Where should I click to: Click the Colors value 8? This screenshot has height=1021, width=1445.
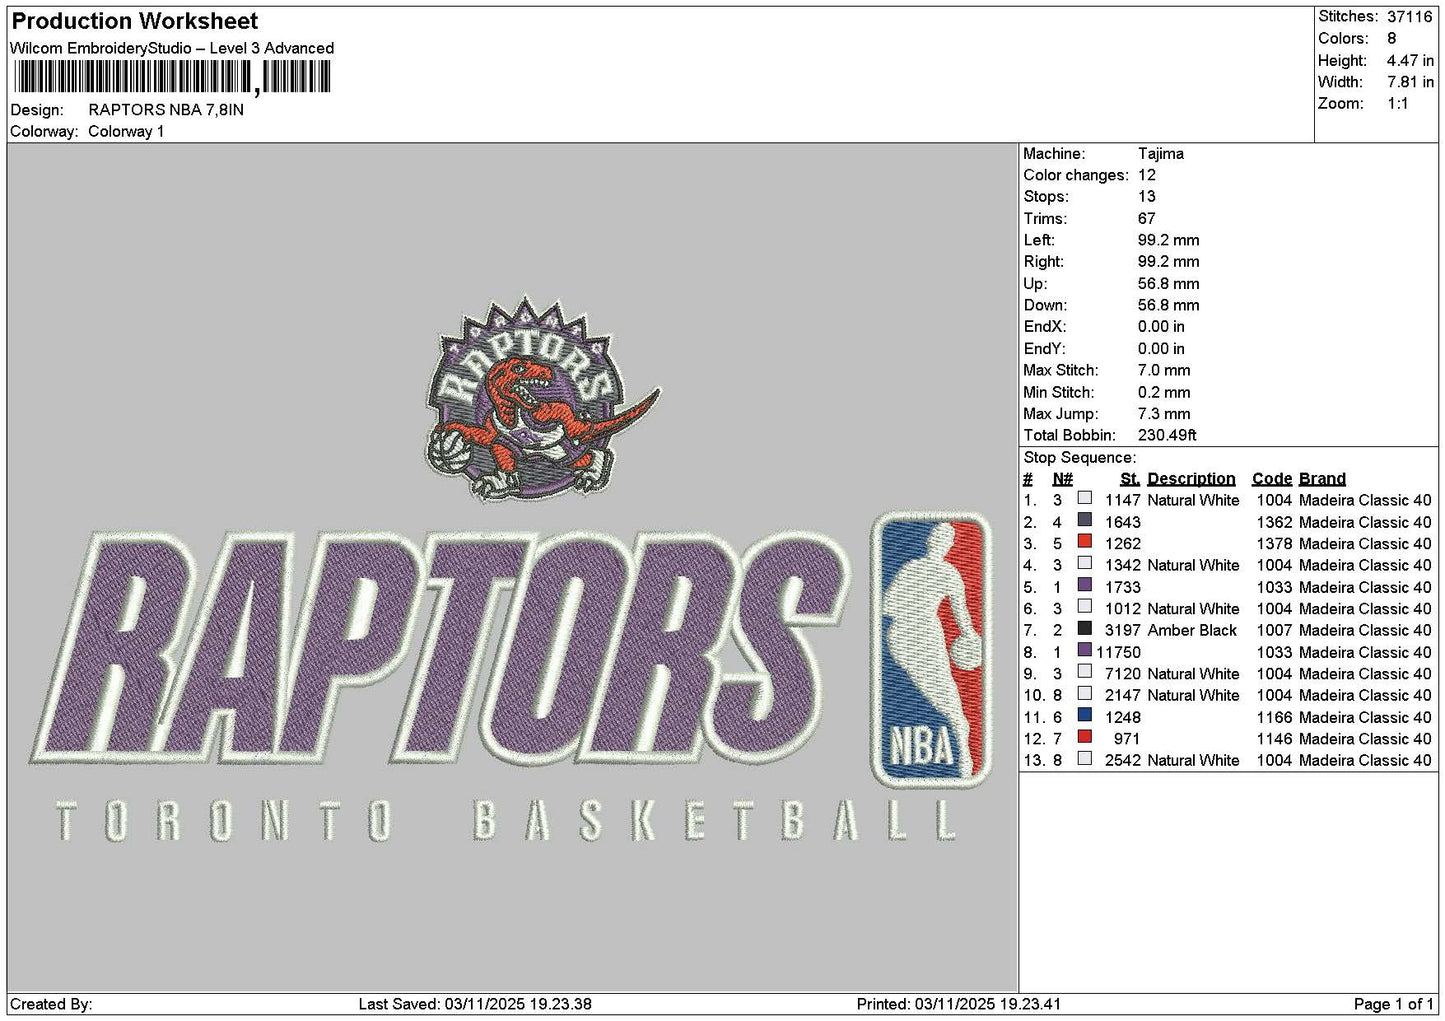point(1391,39)
